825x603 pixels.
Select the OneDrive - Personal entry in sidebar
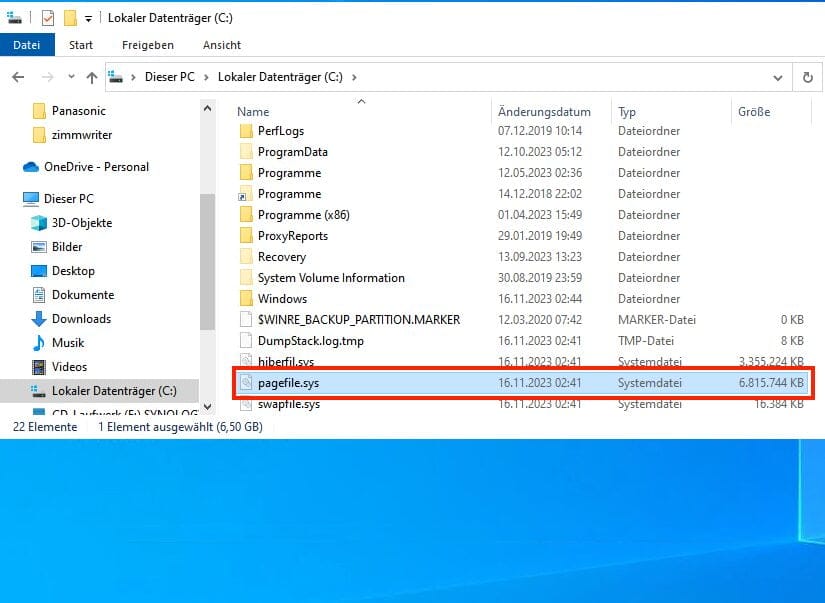click(x=95, y=166)
